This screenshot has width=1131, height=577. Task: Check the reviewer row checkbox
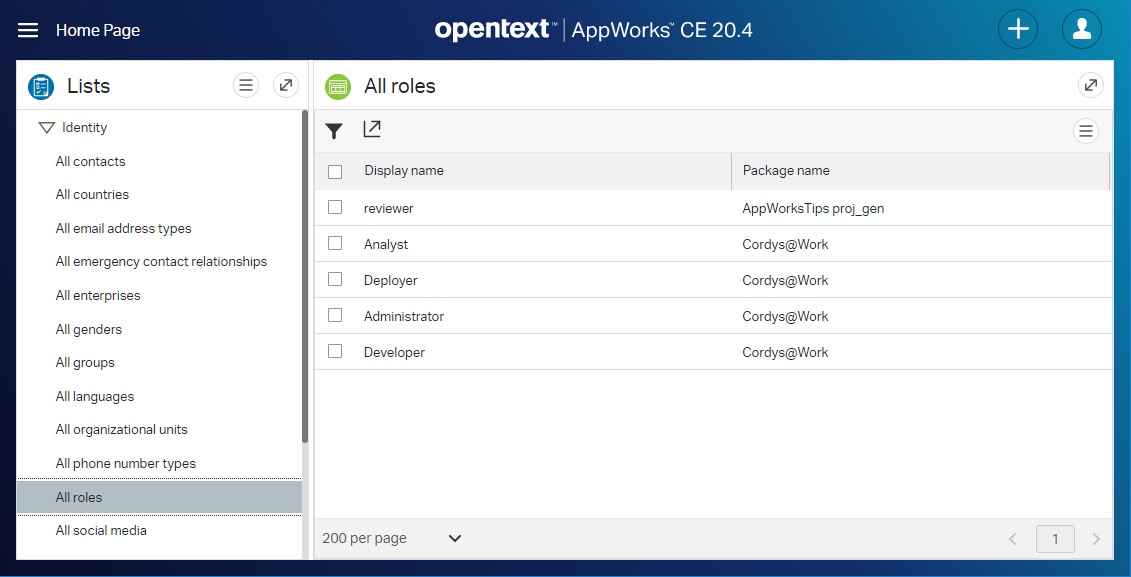[335, 208]
